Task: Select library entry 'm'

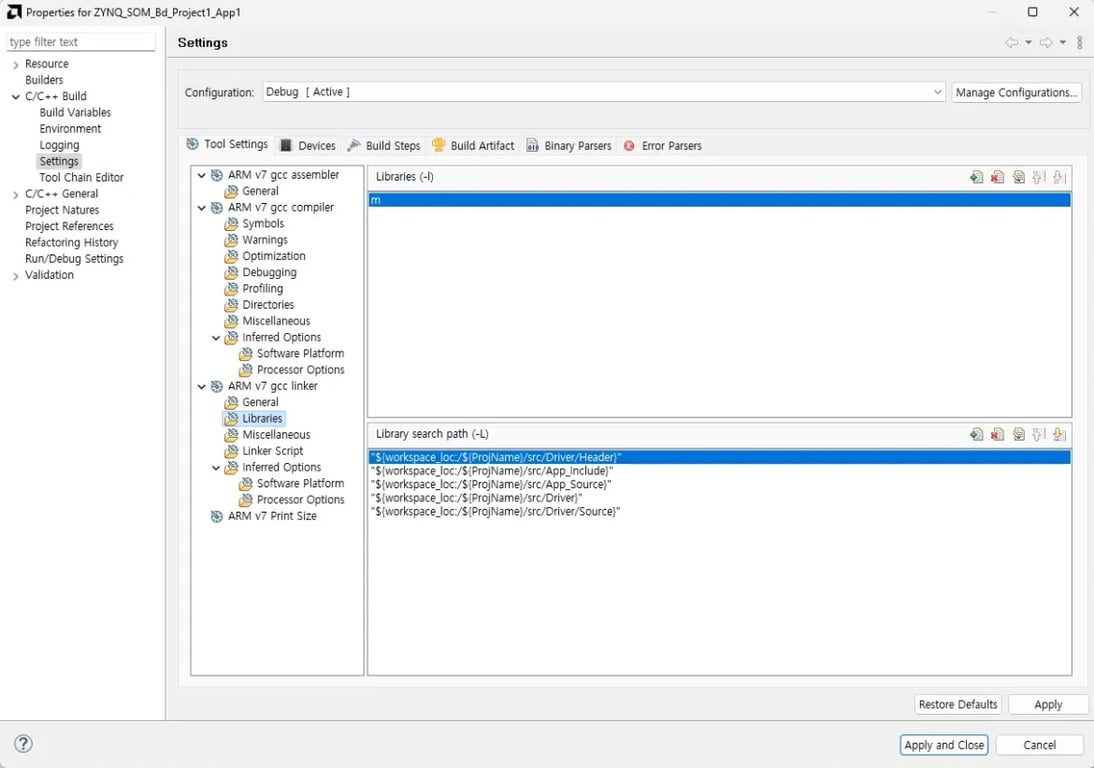Action: (719, 200)
